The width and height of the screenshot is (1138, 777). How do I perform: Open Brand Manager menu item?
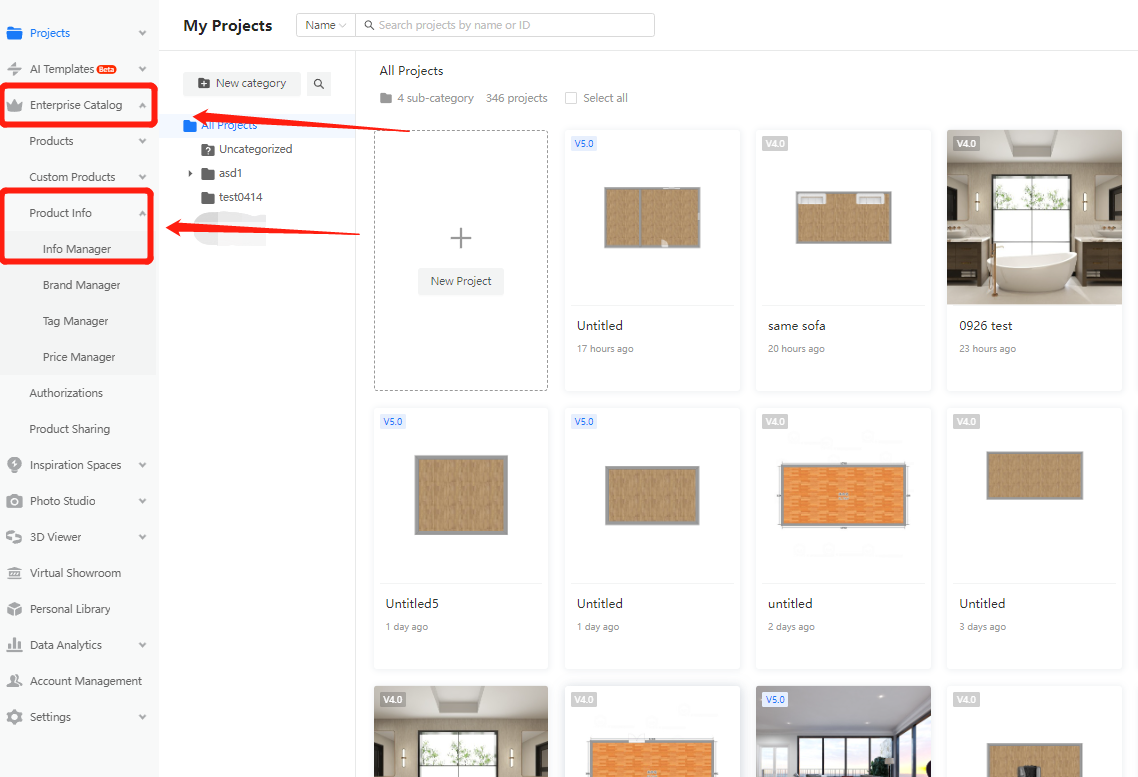(81, 285)
